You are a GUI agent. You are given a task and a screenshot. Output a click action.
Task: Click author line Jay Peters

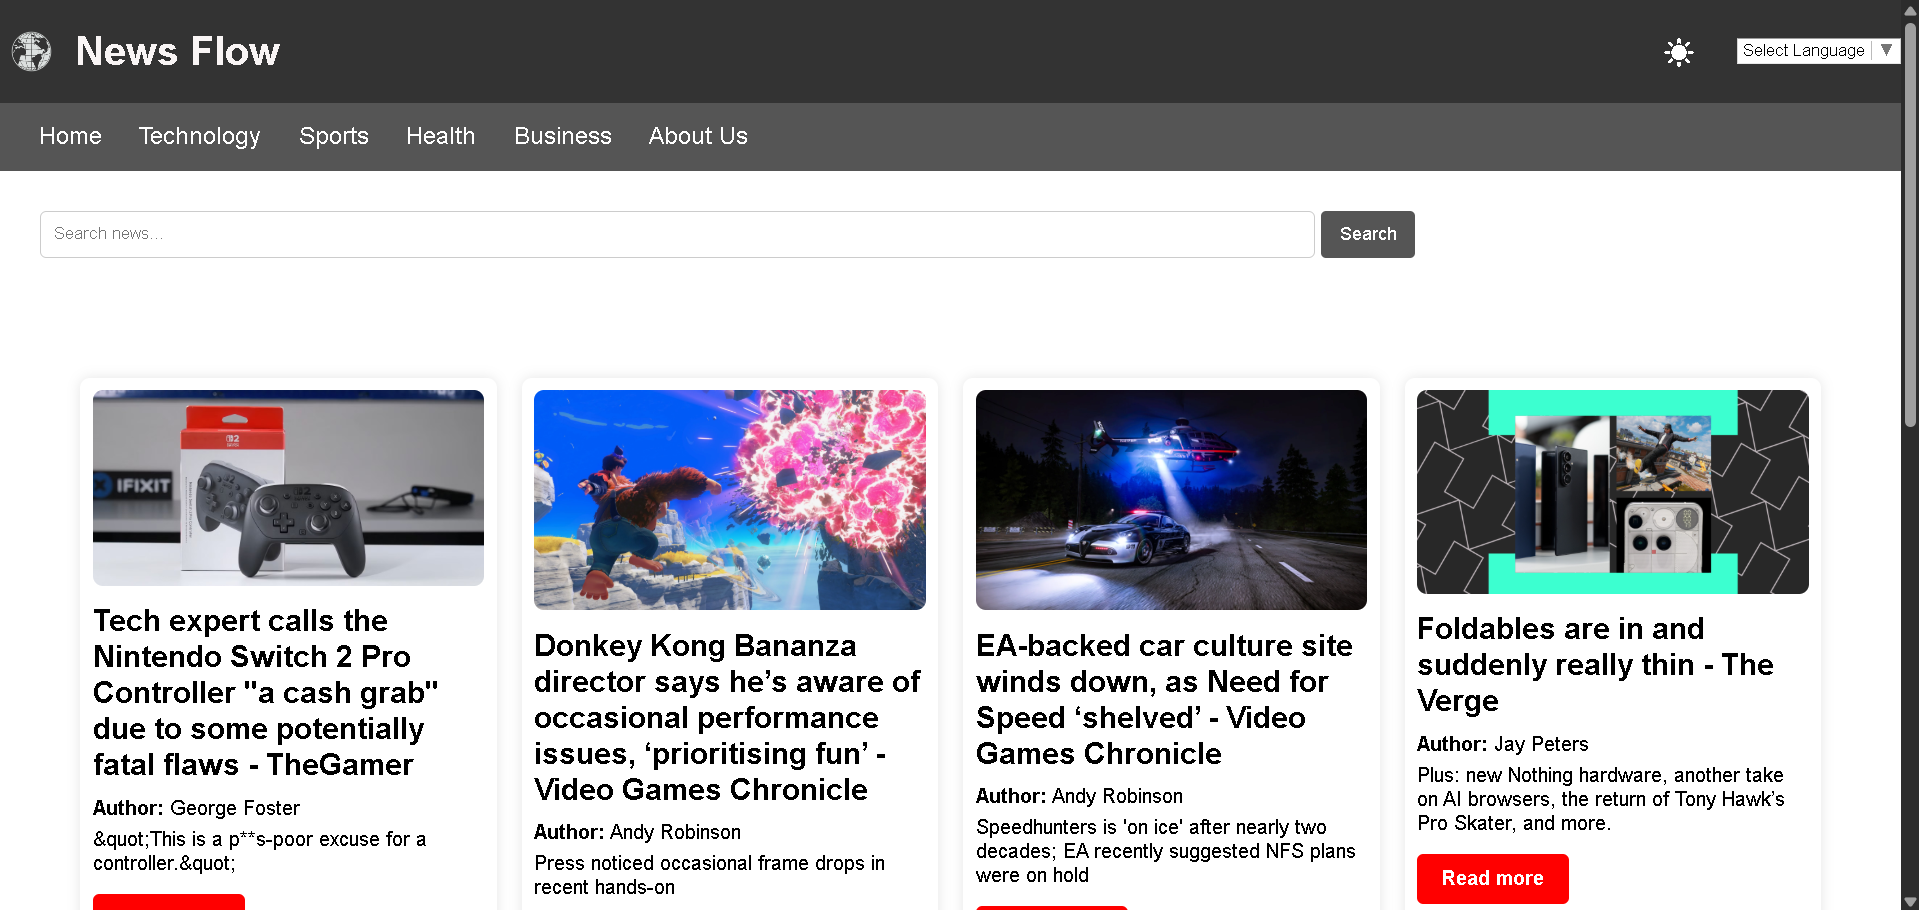click(x=1503, y=744)
